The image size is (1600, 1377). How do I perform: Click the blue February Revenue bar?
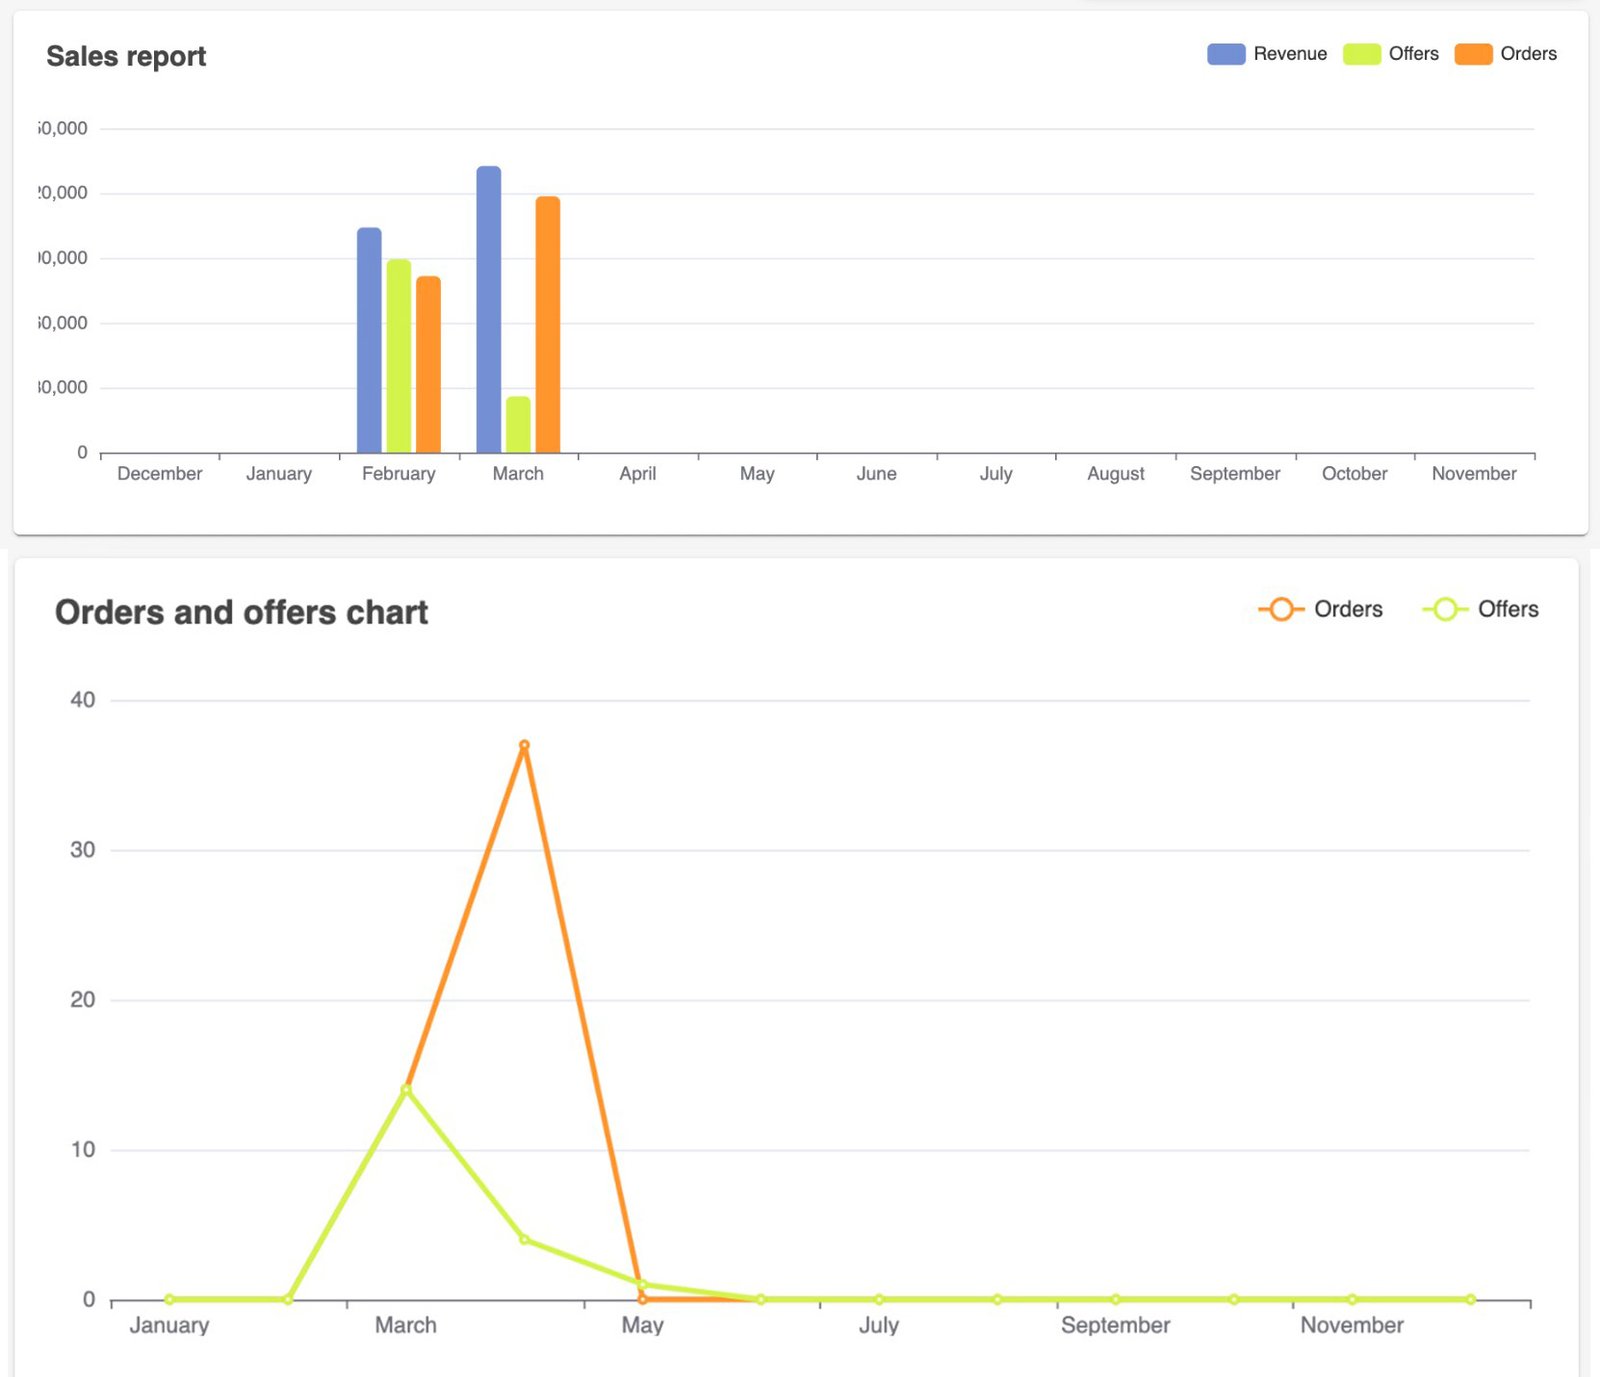369,340
